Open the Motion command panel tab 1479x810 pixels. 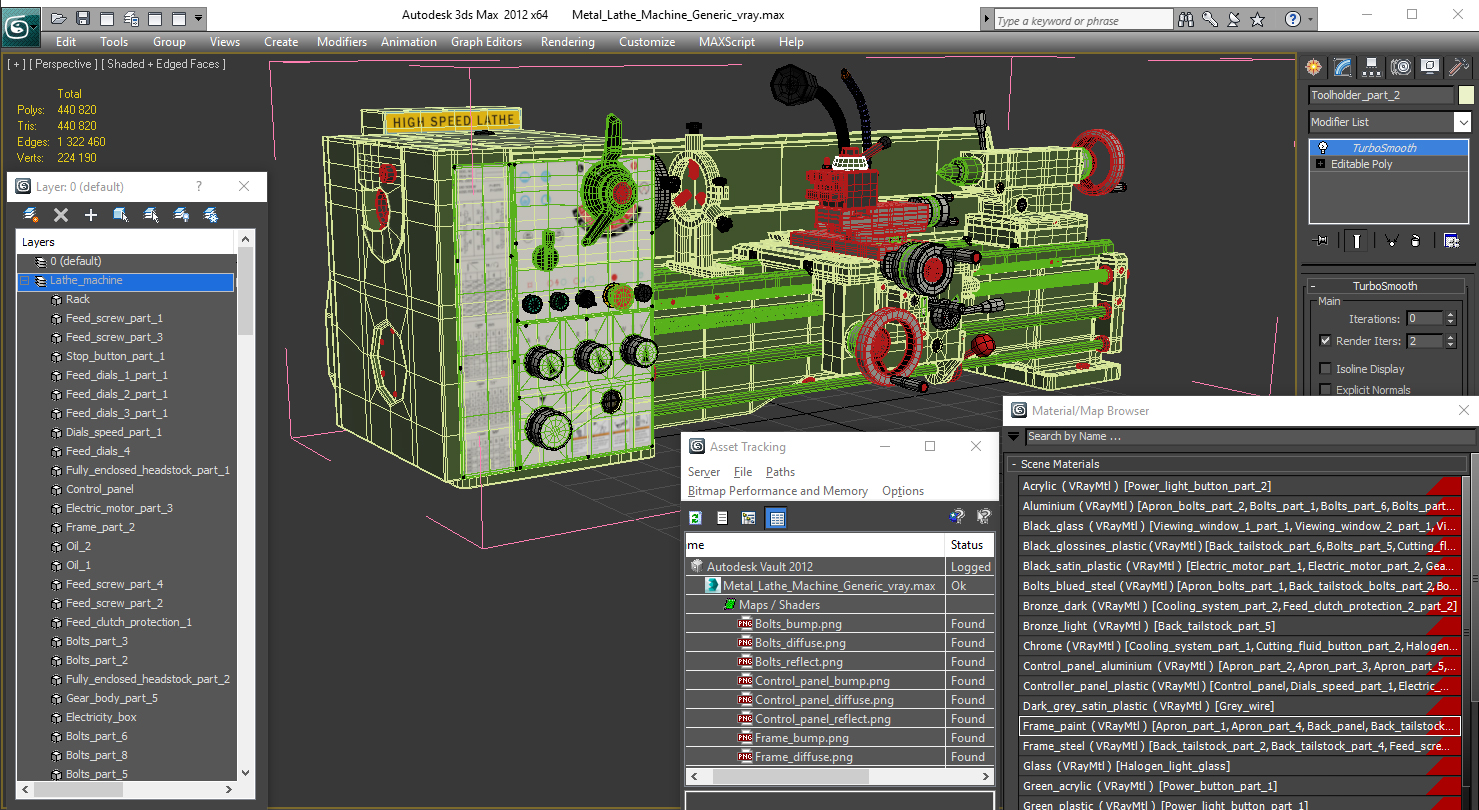click(x=1401, y=67)
